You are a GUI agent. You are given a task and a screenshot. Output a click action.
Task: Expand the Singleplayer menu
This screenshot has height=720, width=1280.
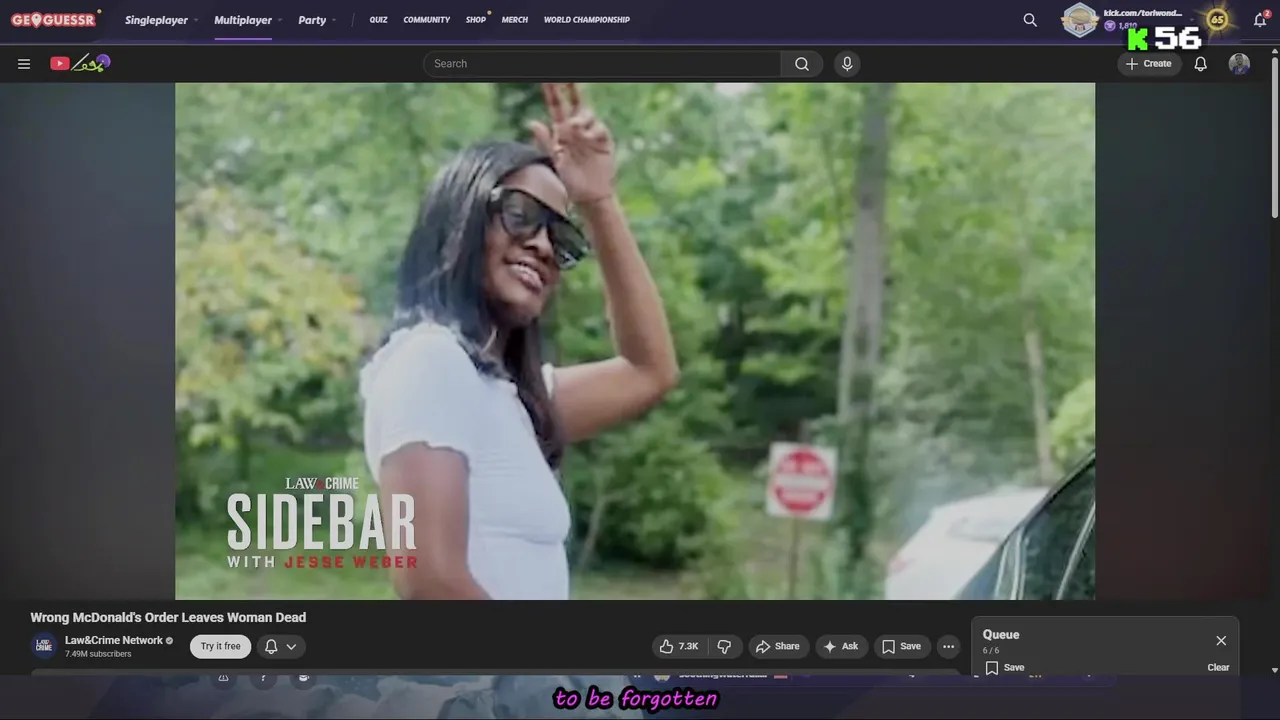coord(160,20)
